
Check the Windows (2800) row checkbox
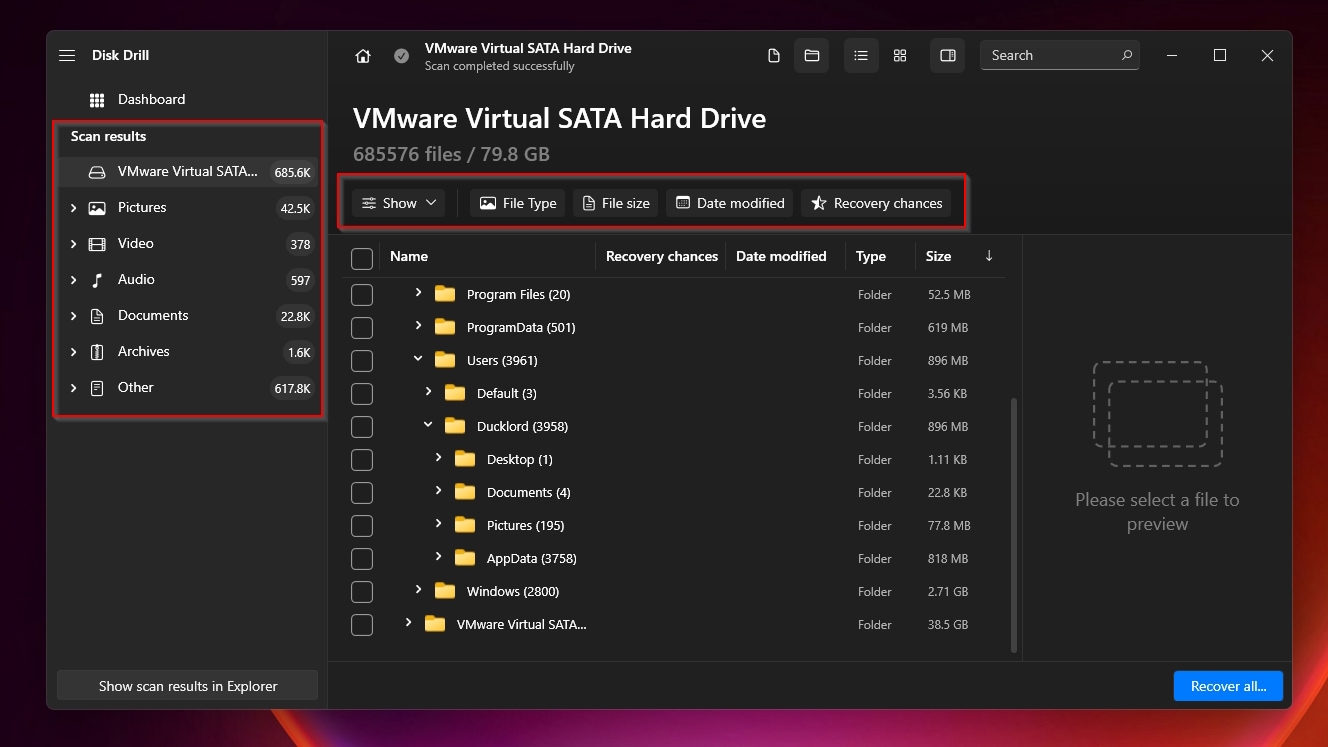click(x=362, y=592)
